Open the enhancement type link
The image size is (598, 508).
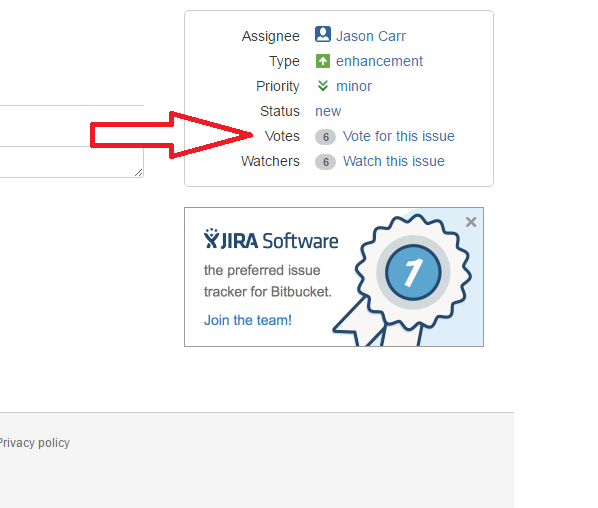(379, 61)
